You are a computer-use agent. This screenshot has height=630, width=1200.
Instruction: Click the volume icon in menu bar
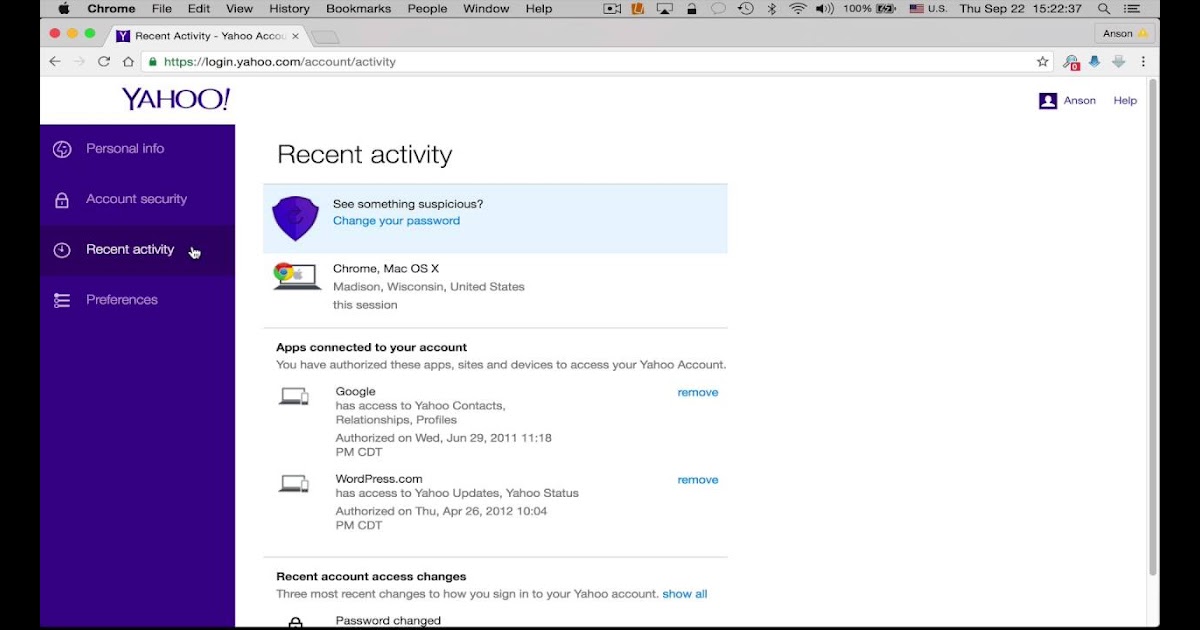pyautogui.click(x=825, y=9)
